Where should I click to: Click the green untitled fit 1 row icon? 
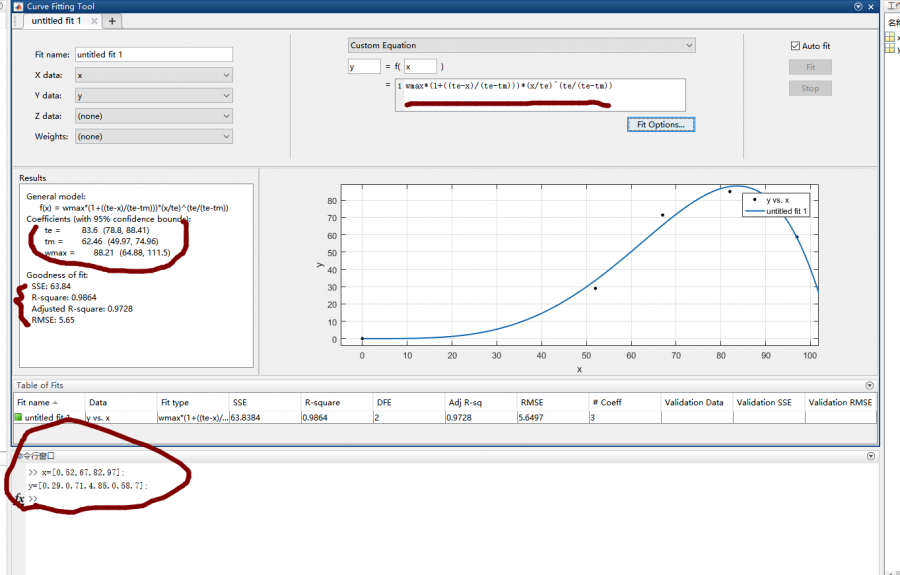pos(18,417)
